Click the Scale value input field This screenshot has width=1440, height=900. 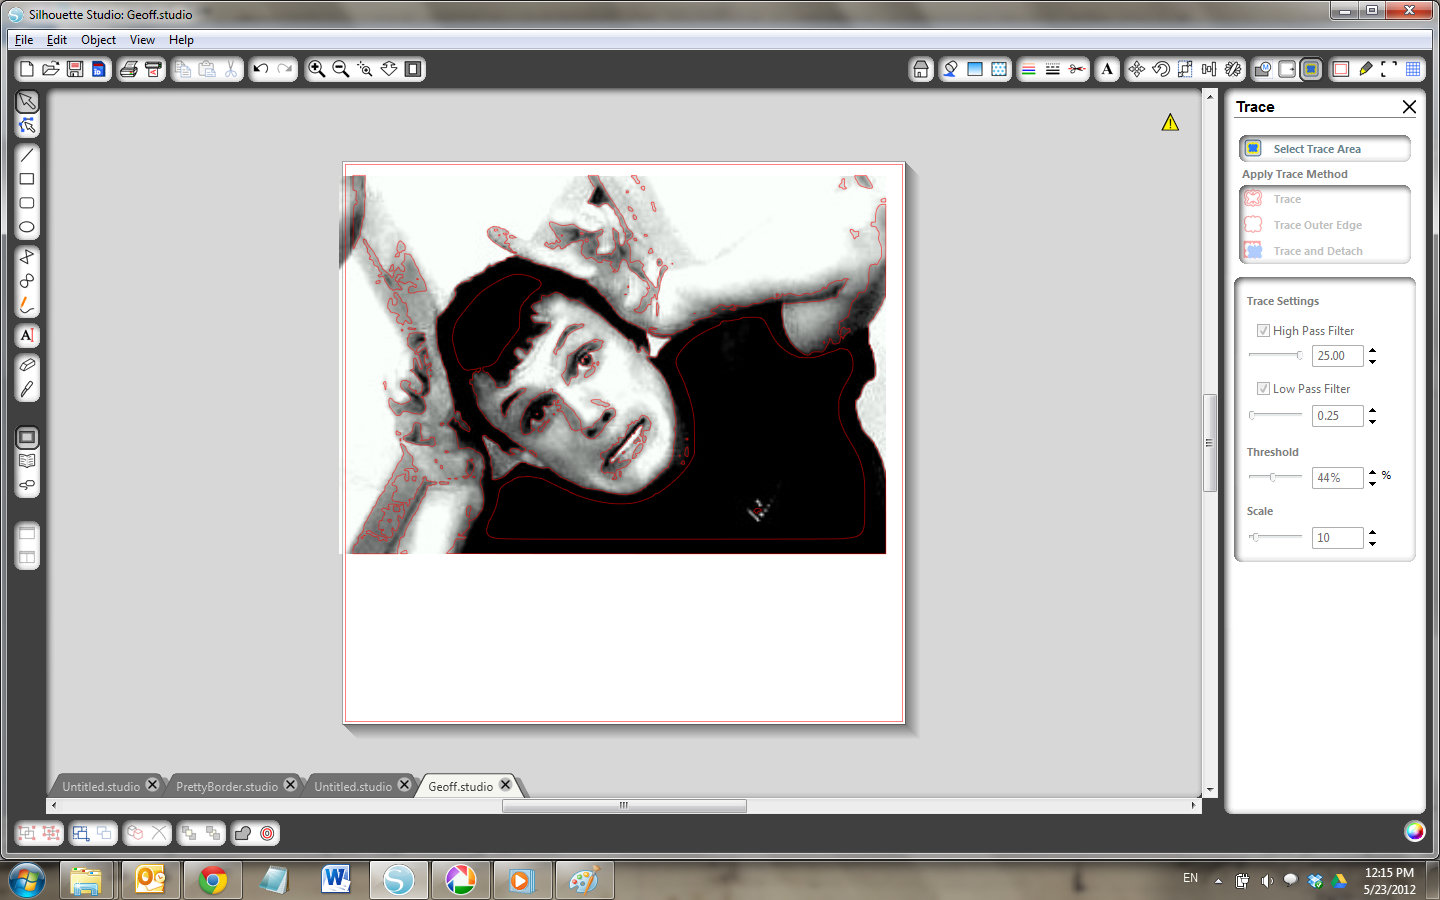pyautogui.click(x=1338, y=538)
